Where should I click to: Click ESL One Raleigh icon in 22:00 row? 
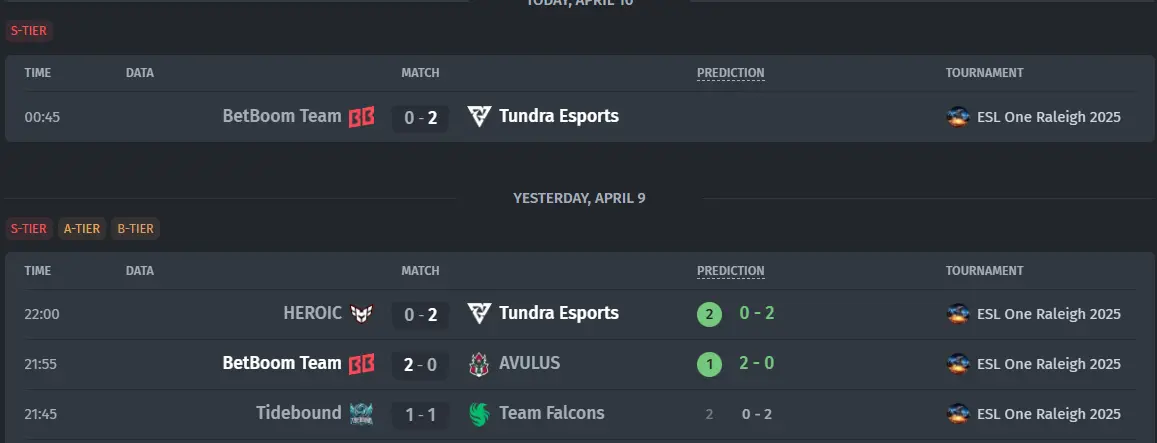click(x=958, y=314)
